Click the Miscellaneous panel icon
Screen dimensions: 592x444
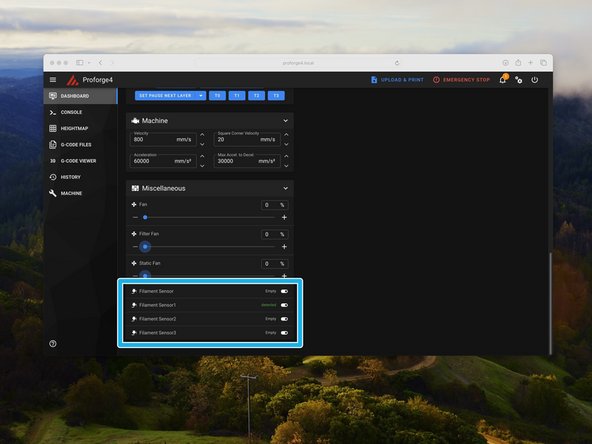click(x=135, y=188)
